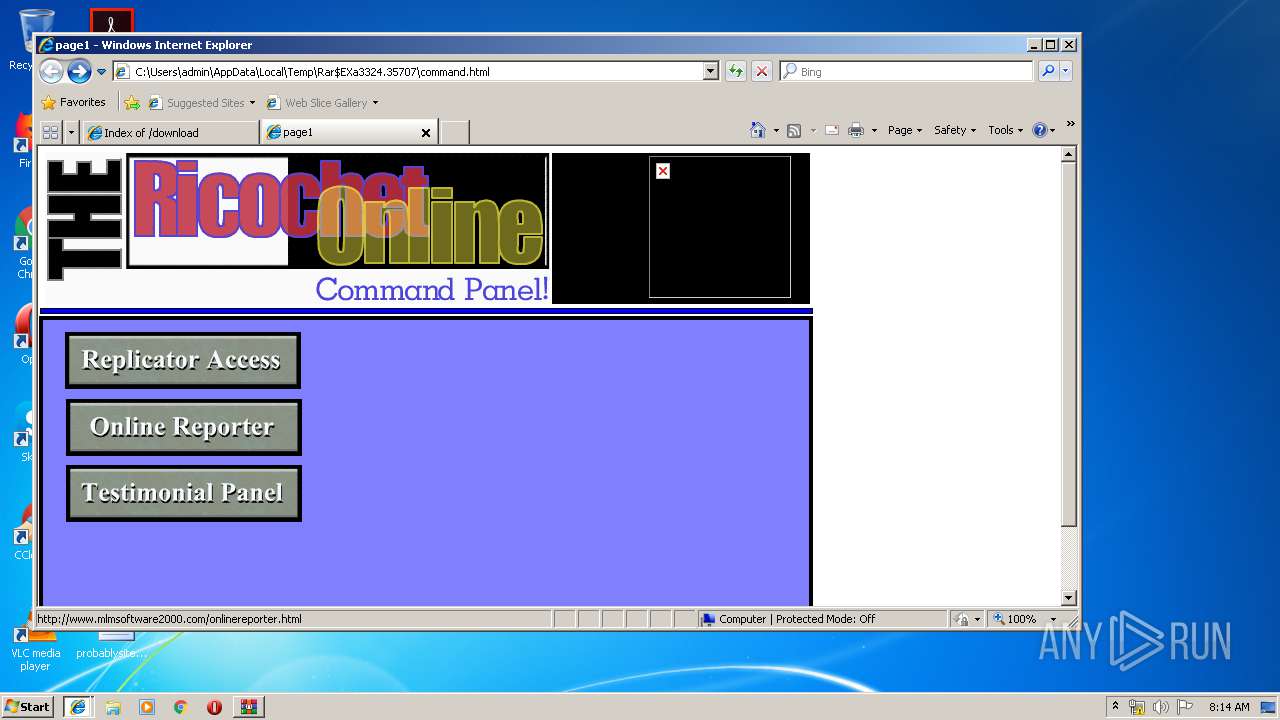Image resolution: width=1280 pixels, height=720 pixels.
Task: Open the Feeds RSS icon
Action: (x=794, y=130)
